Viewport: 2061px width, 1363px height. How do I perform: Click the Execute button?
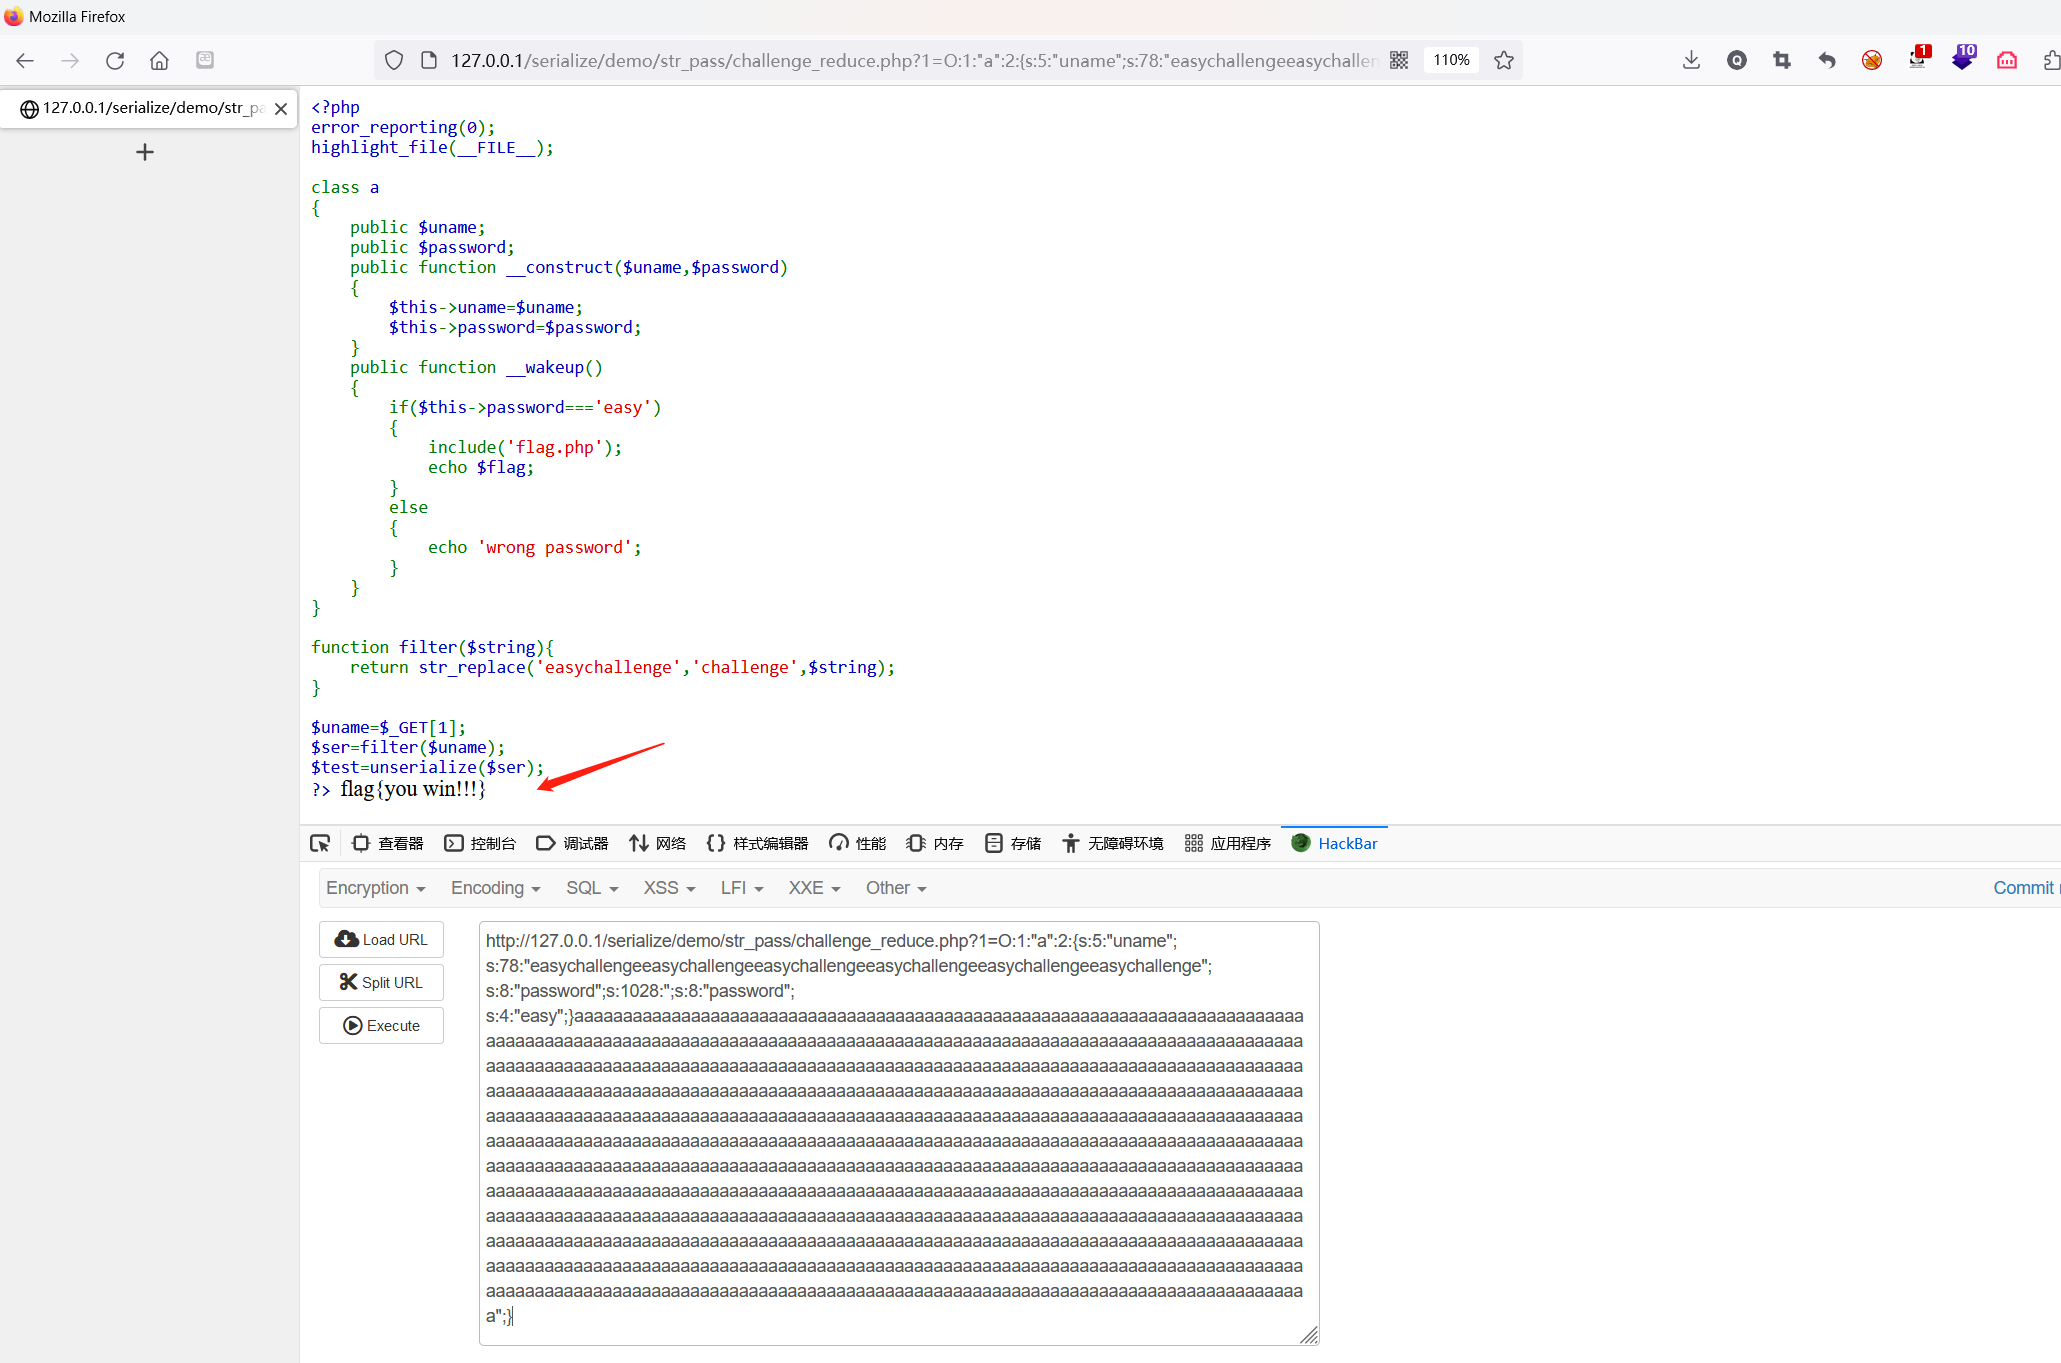pyautogui.click(x=381, y=1026)
